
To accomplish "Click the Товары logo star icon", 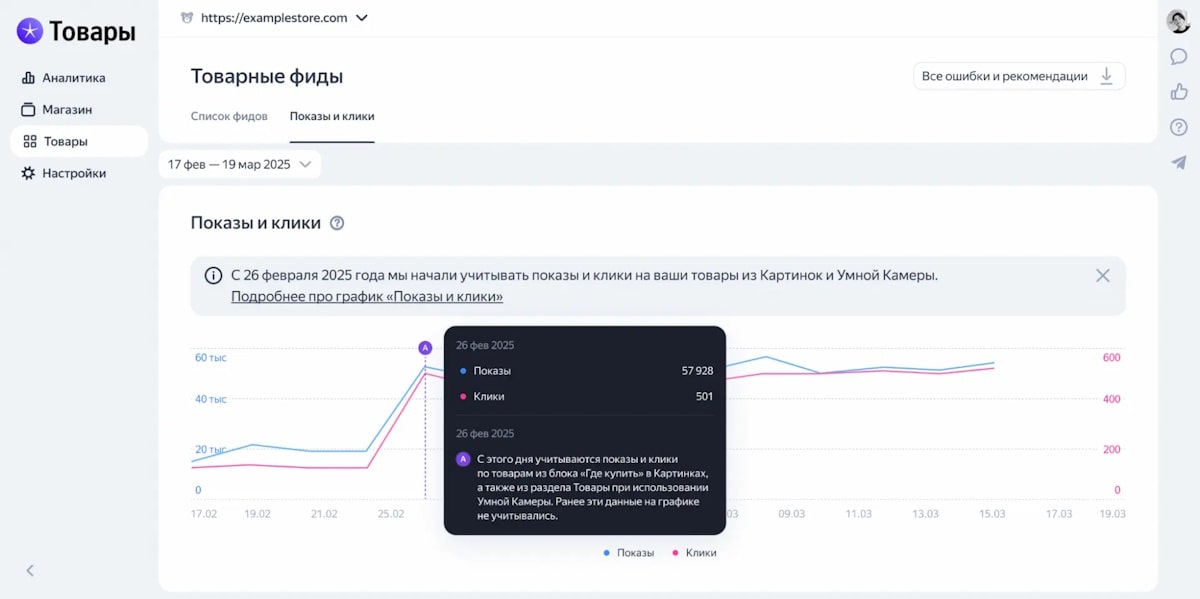I will point(30,32).
